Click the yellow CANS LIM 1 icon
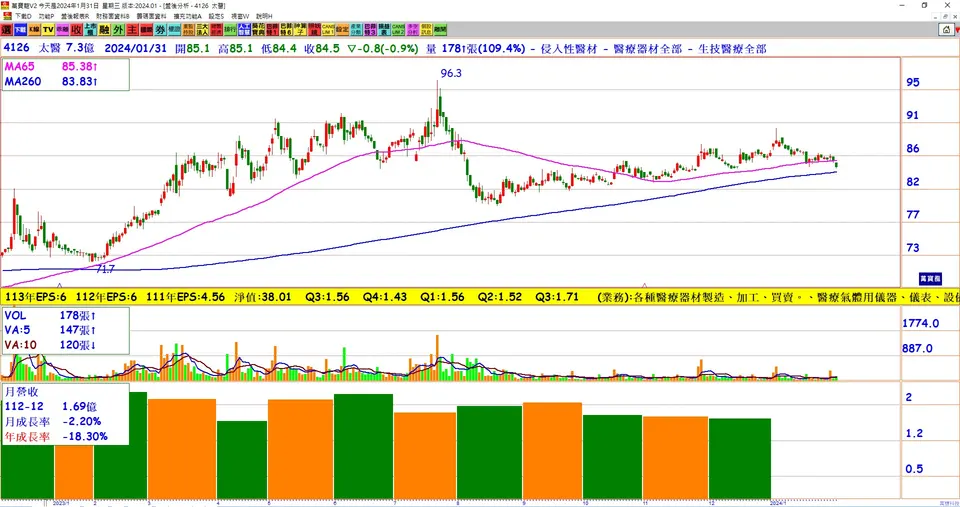 328,29
